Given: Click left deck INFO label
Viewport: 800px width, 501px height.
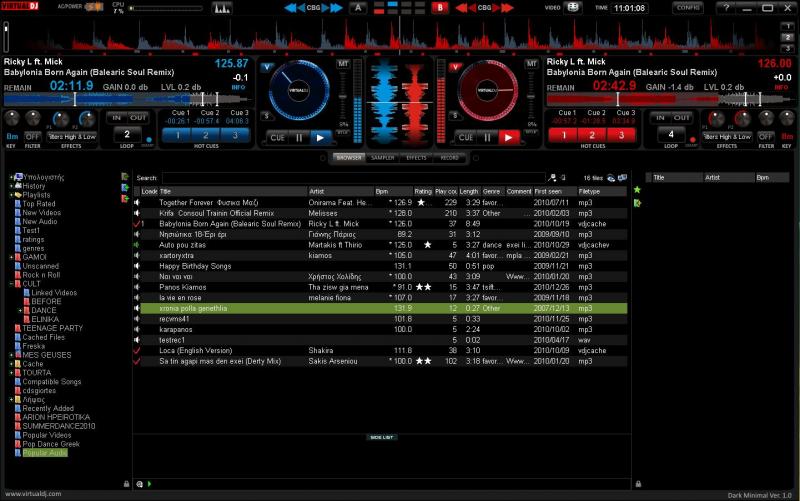Looking at the screenshot, I should point(238,87).
